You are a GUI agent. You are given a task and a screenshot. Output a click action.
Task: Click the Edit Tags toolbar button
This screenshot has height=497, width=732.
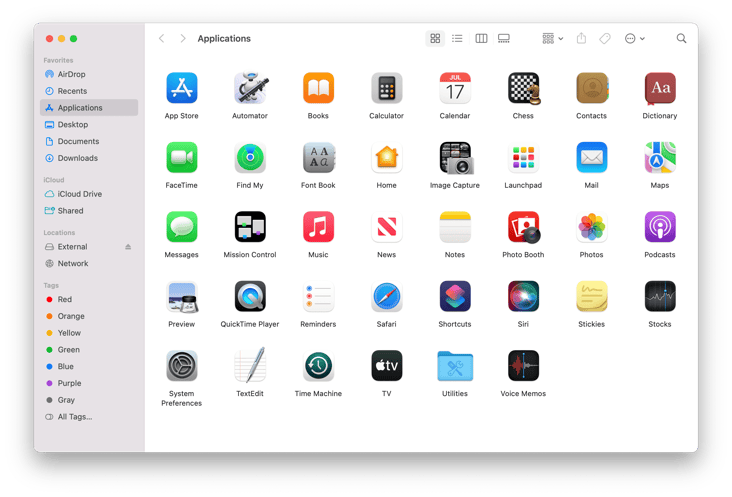click(605, 38)
